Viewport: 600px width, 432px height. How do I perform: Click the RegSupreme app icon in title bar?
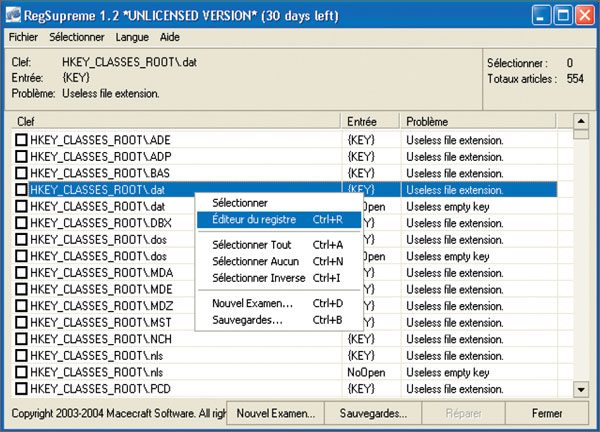pyautogui.click(x=14, y=15)
